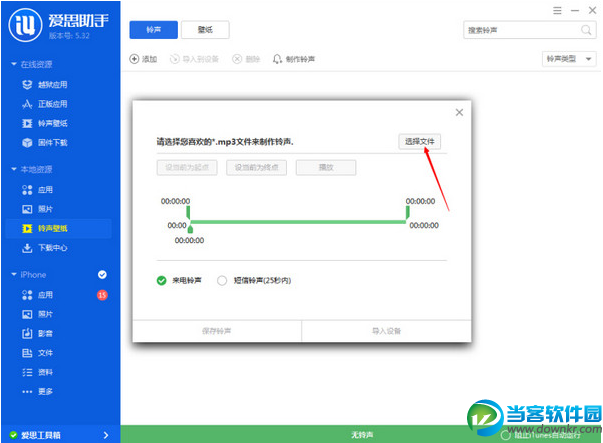
Task: Click the green start marker on timeline
Action: click(188, 213)
